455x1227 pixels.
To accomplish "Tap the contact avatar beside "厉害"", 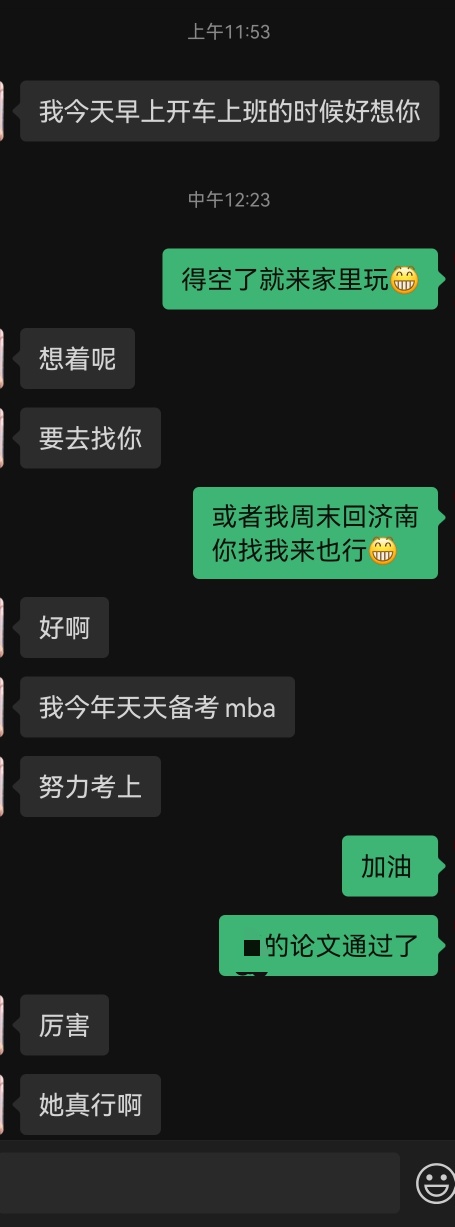I will pyautogui.click(x=2, y=1025).
